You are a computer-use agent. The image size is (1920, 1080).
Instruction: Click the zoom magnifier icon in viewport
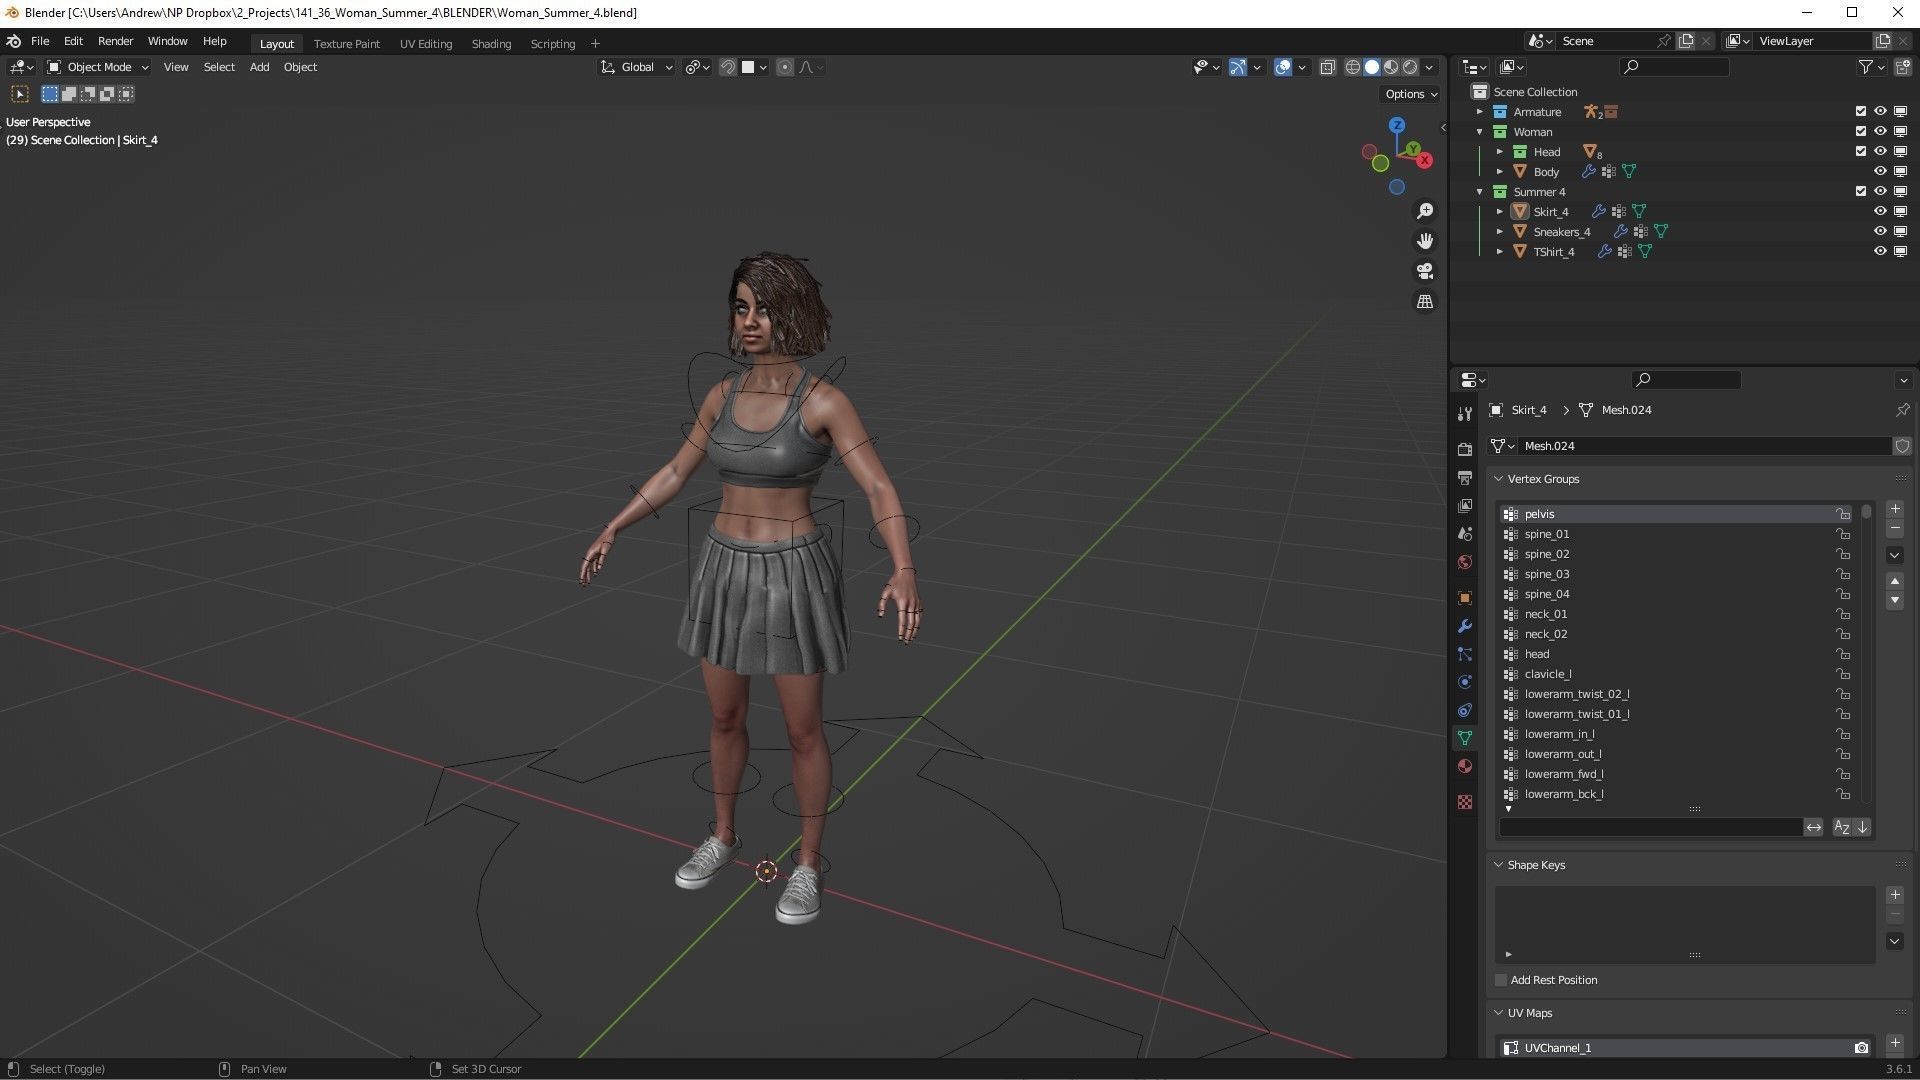click(1424, 211)
